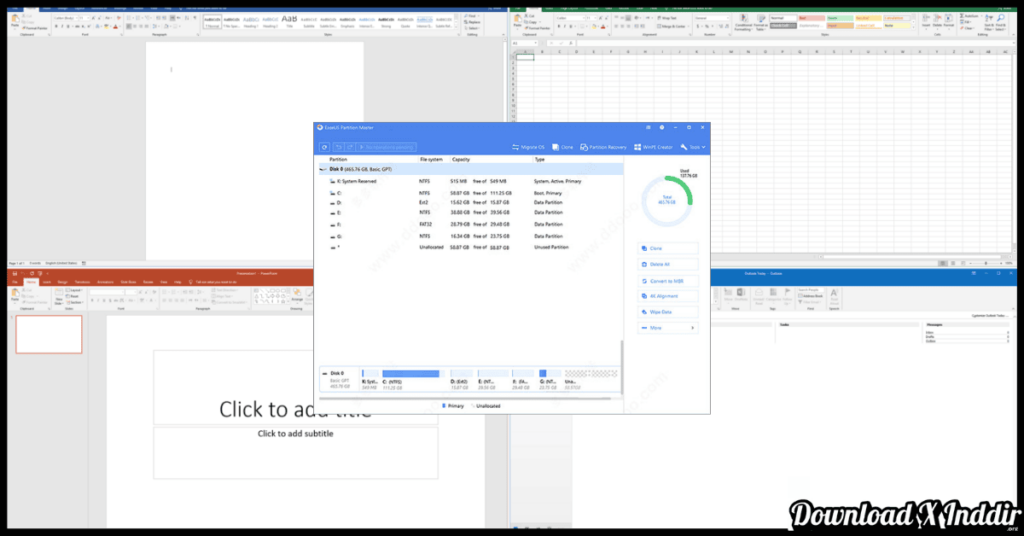
Task: Click the Paste icon in the Word ribbon
Action: (15, 20)
